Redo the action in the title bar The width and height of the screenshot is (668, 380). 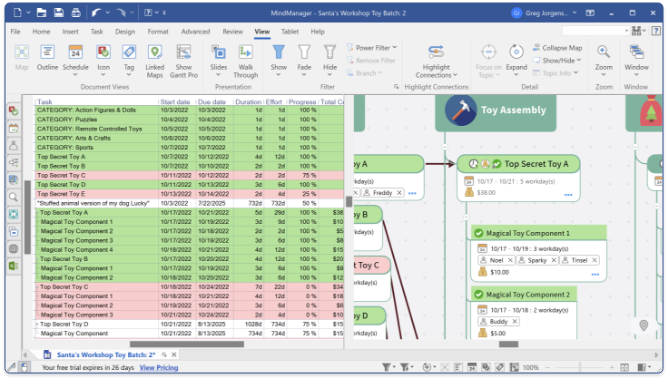coord(121,13)
